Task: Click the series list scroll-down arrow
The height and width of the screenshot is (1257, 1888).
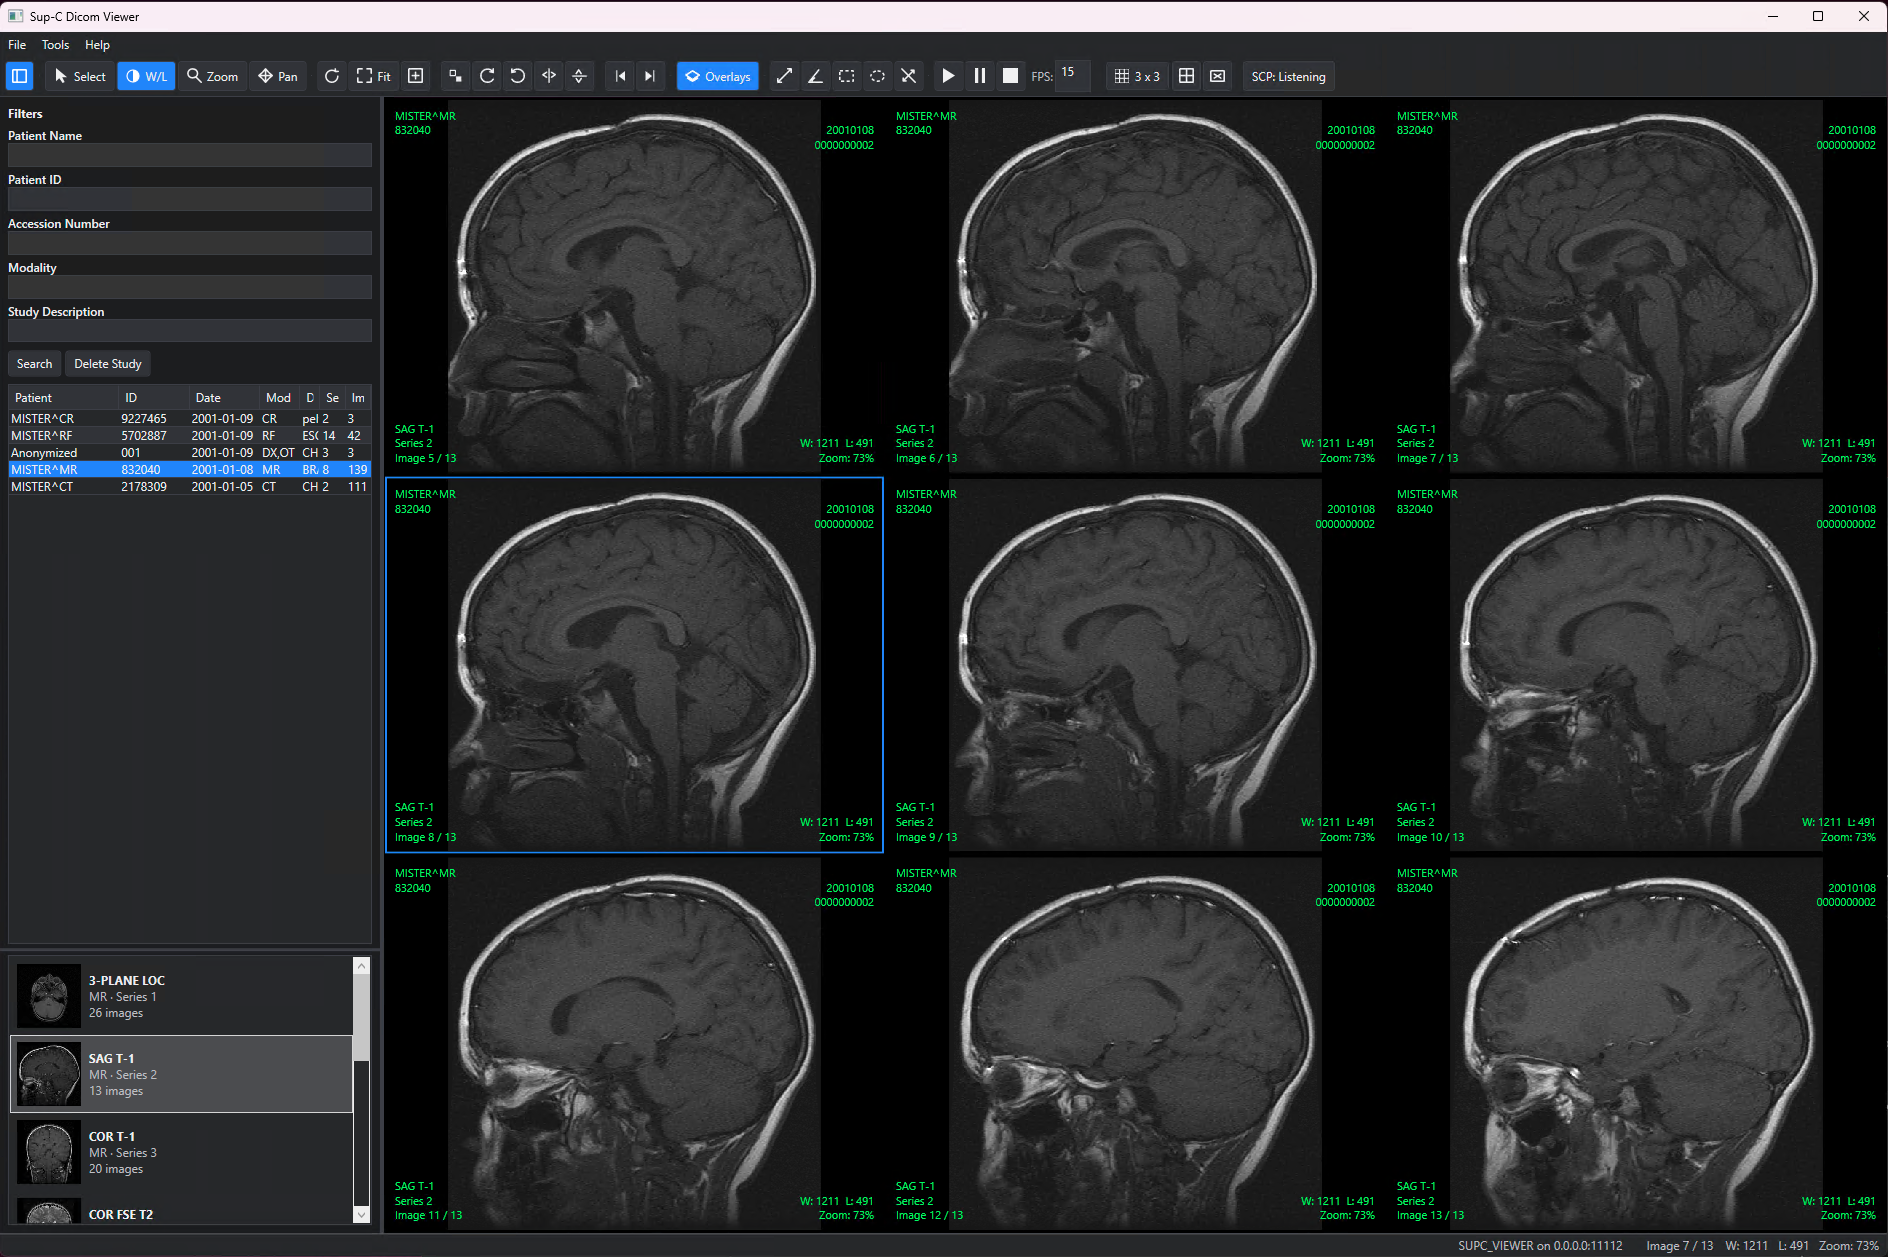Action: 362,1214
